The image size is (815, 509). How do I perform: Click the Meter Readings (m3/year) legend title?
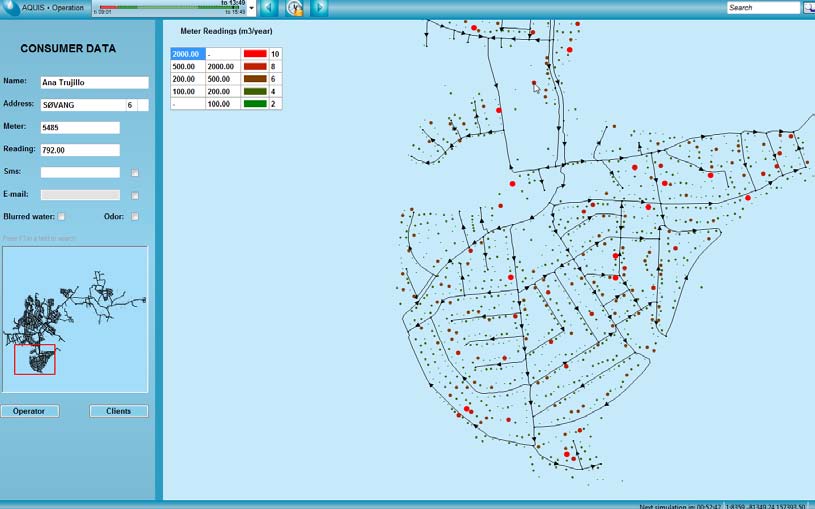[x=226, y=31]
